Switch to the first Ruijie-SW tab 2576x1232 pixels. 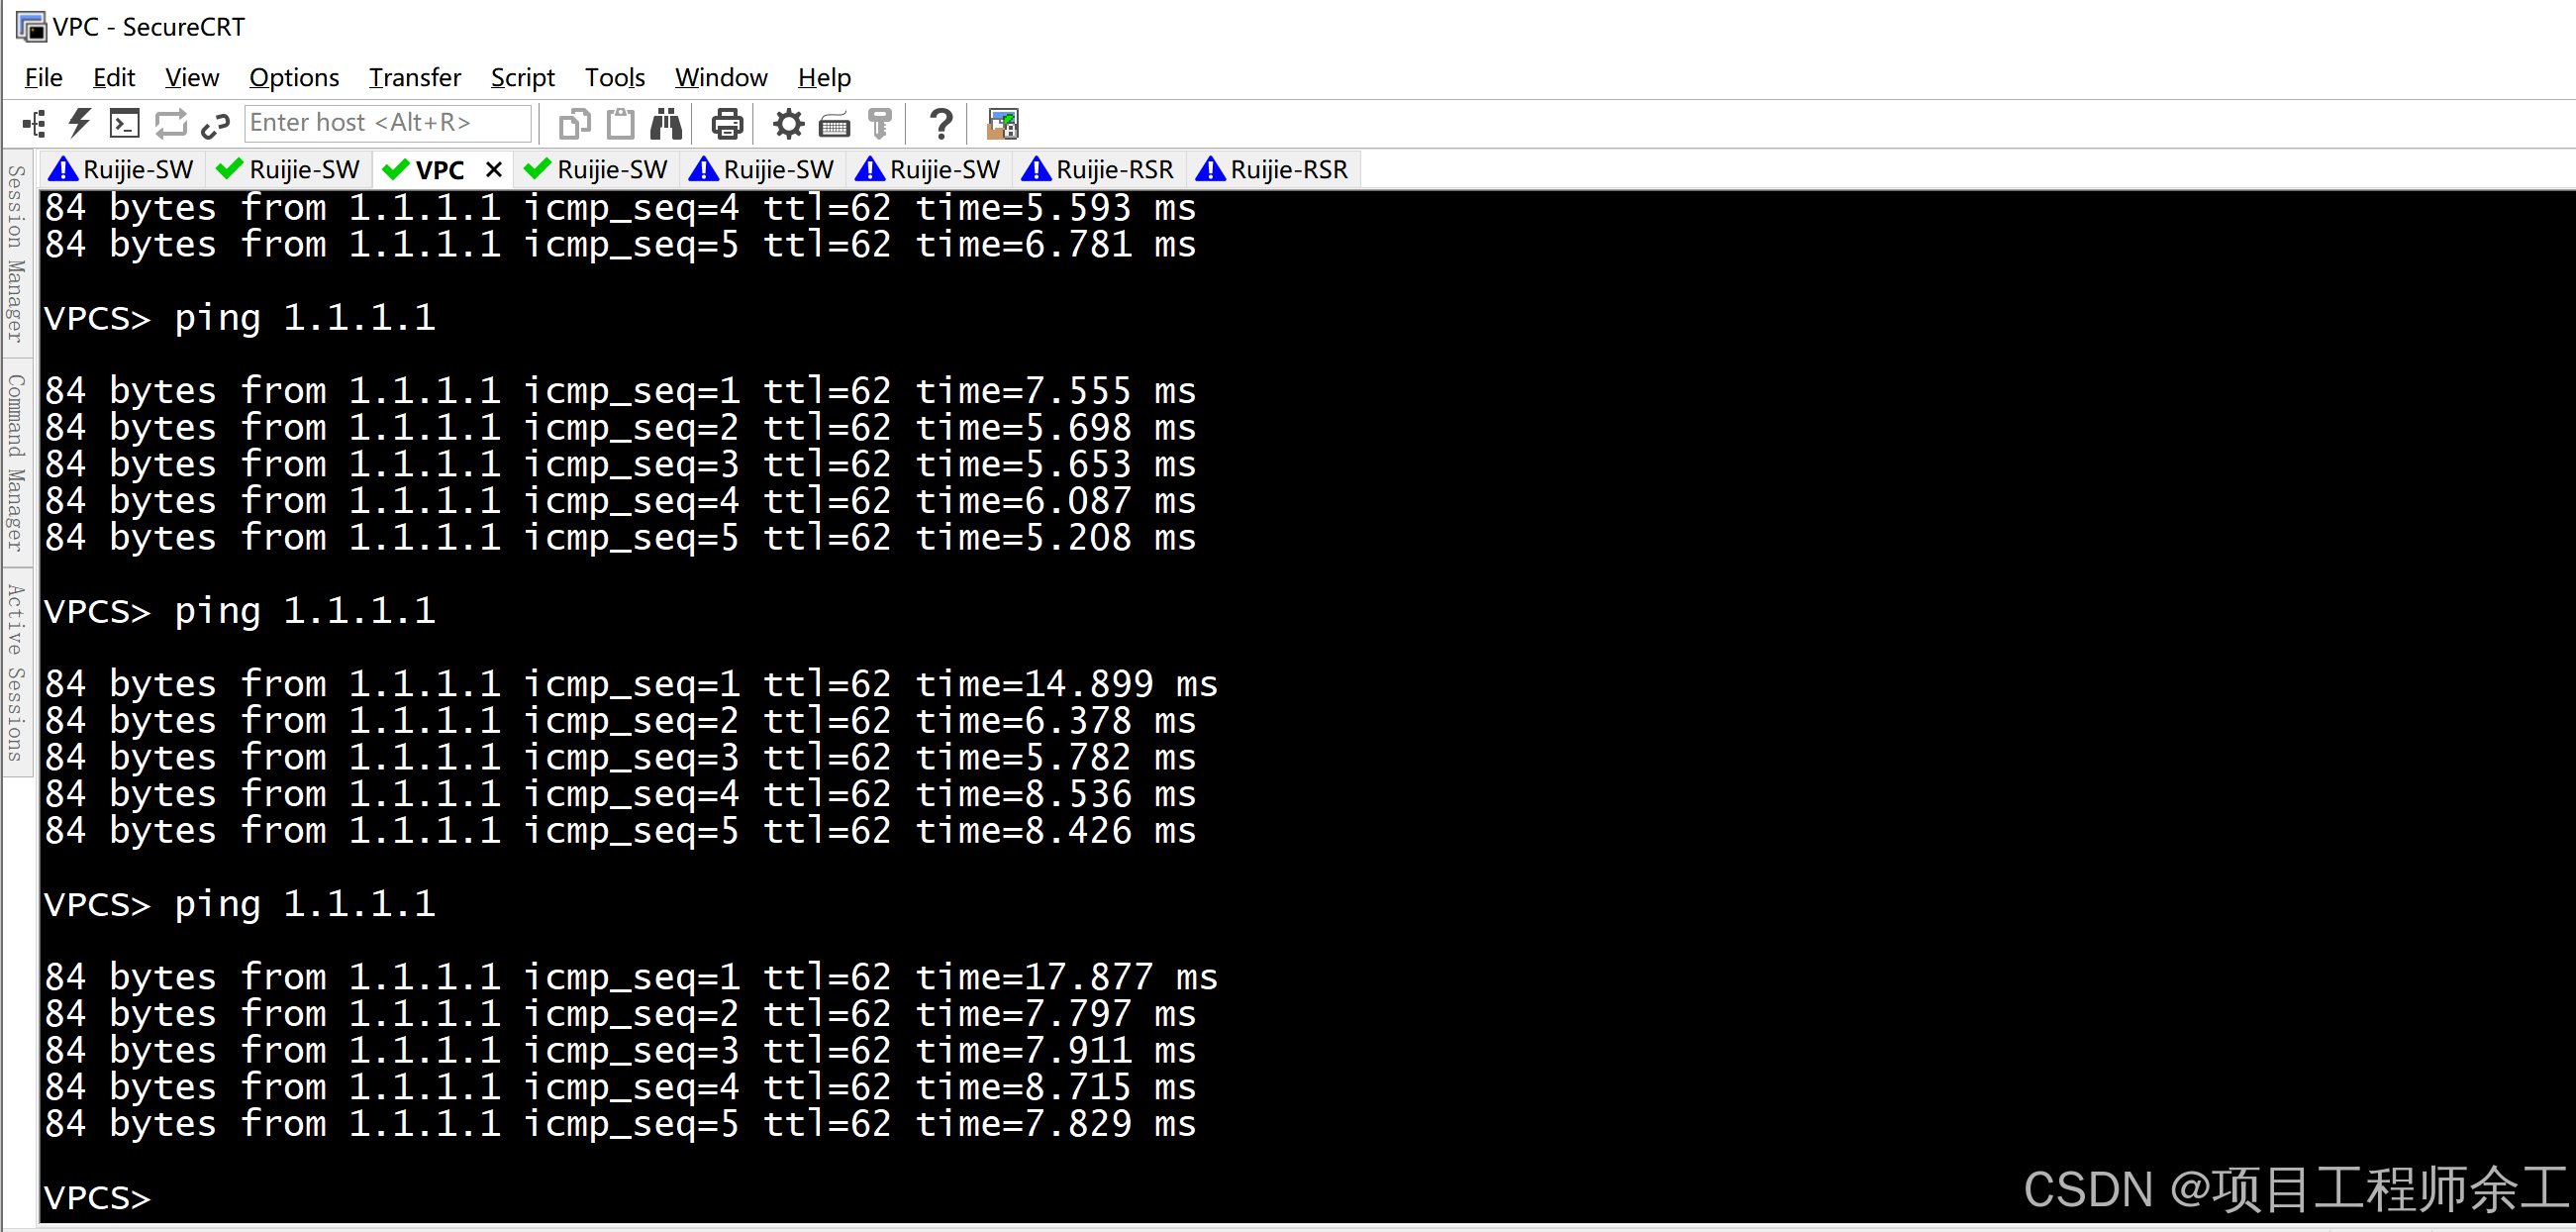(x=122, y=170)
